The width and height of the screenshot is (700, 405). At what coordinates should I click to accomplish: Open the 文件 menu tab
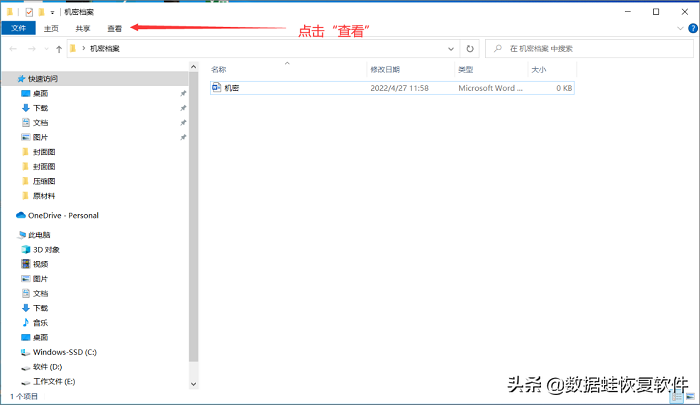click(x=18, y=29)
